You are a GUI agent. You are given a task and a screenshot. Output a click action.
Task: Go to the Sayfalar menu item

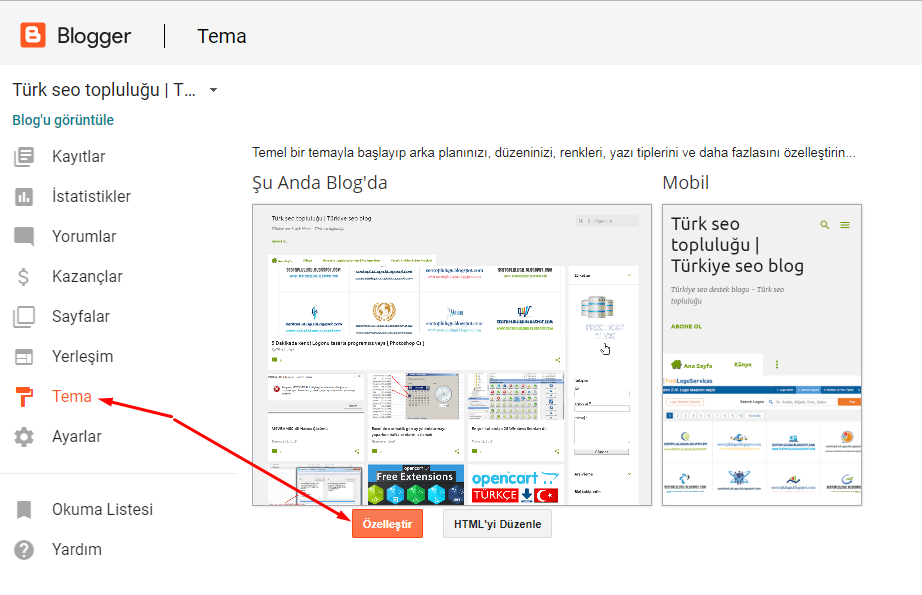tap(81, 316)
